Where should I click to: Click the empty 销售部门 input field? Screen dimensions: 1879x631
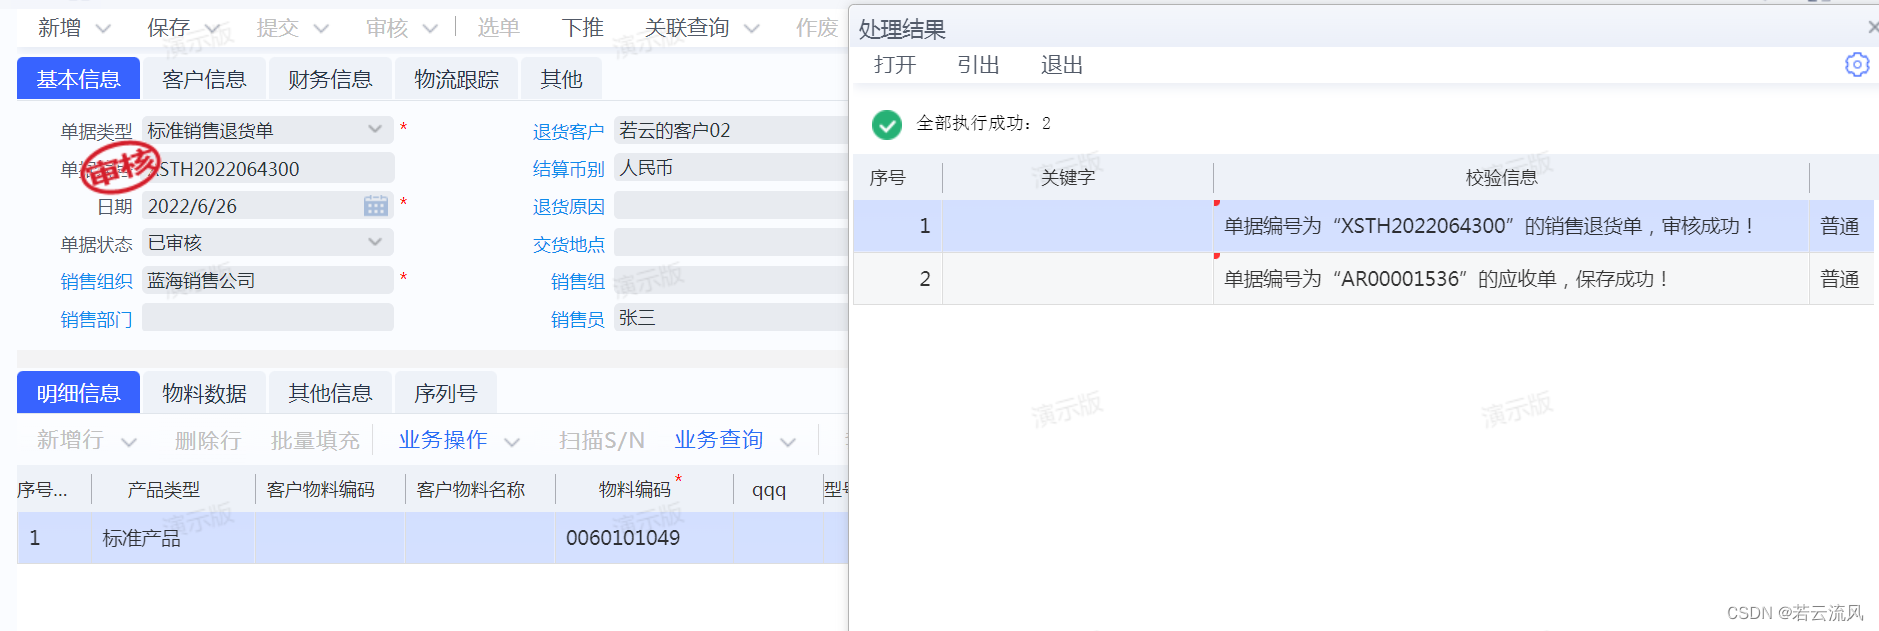268,318
